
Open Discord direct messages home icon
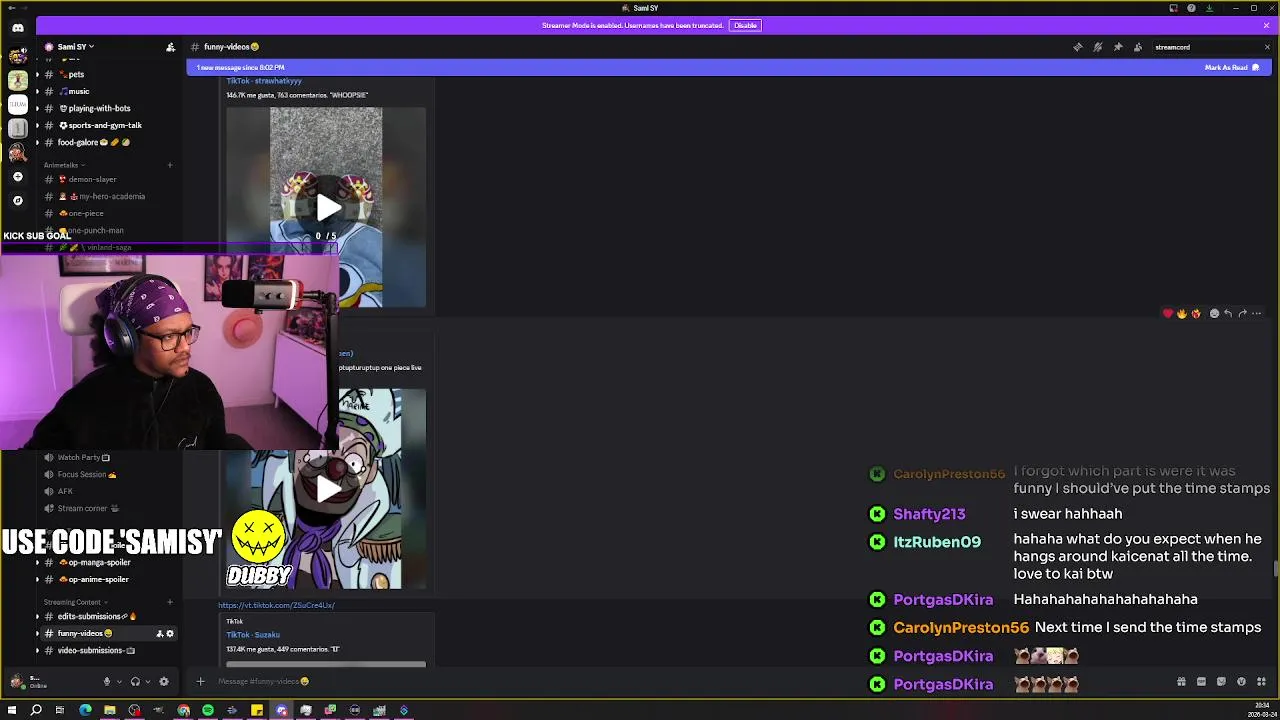click(18, 28)
